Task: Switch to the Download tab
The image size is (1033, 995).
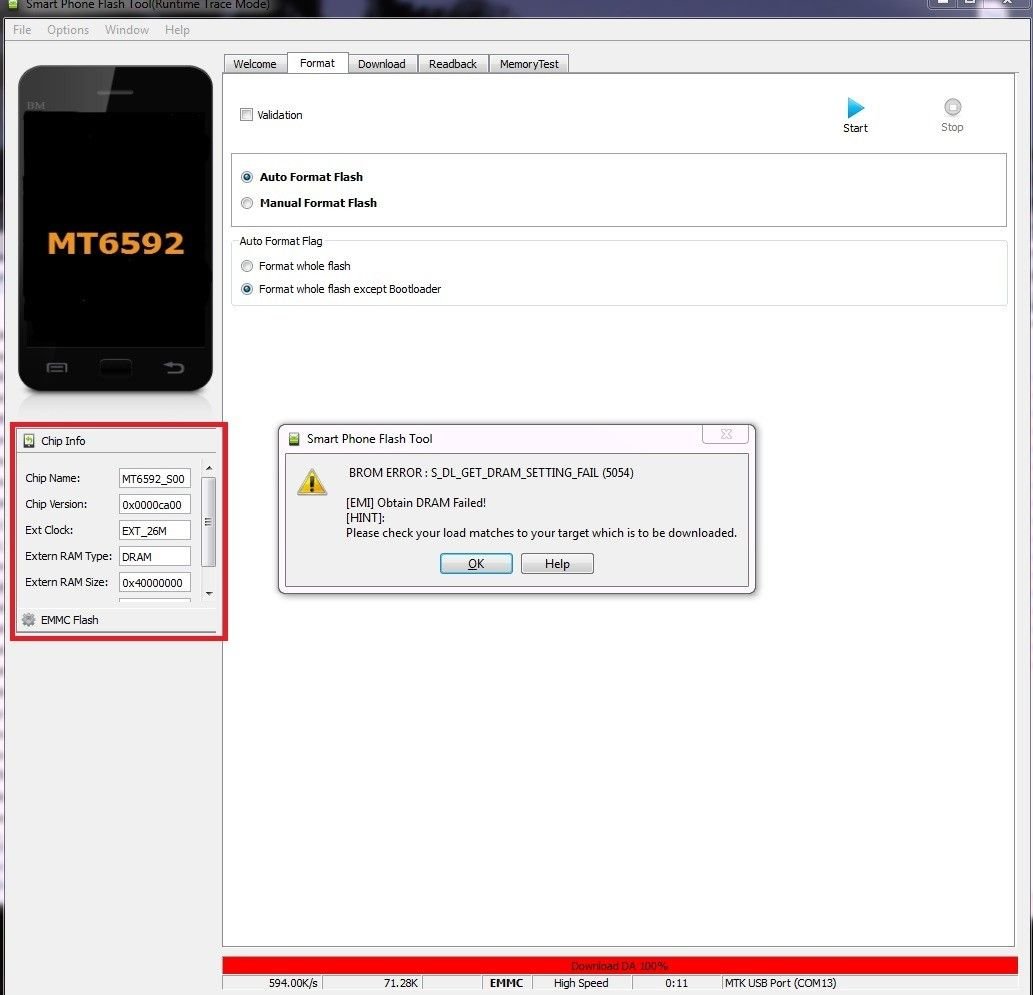Action: coord(382,64)
